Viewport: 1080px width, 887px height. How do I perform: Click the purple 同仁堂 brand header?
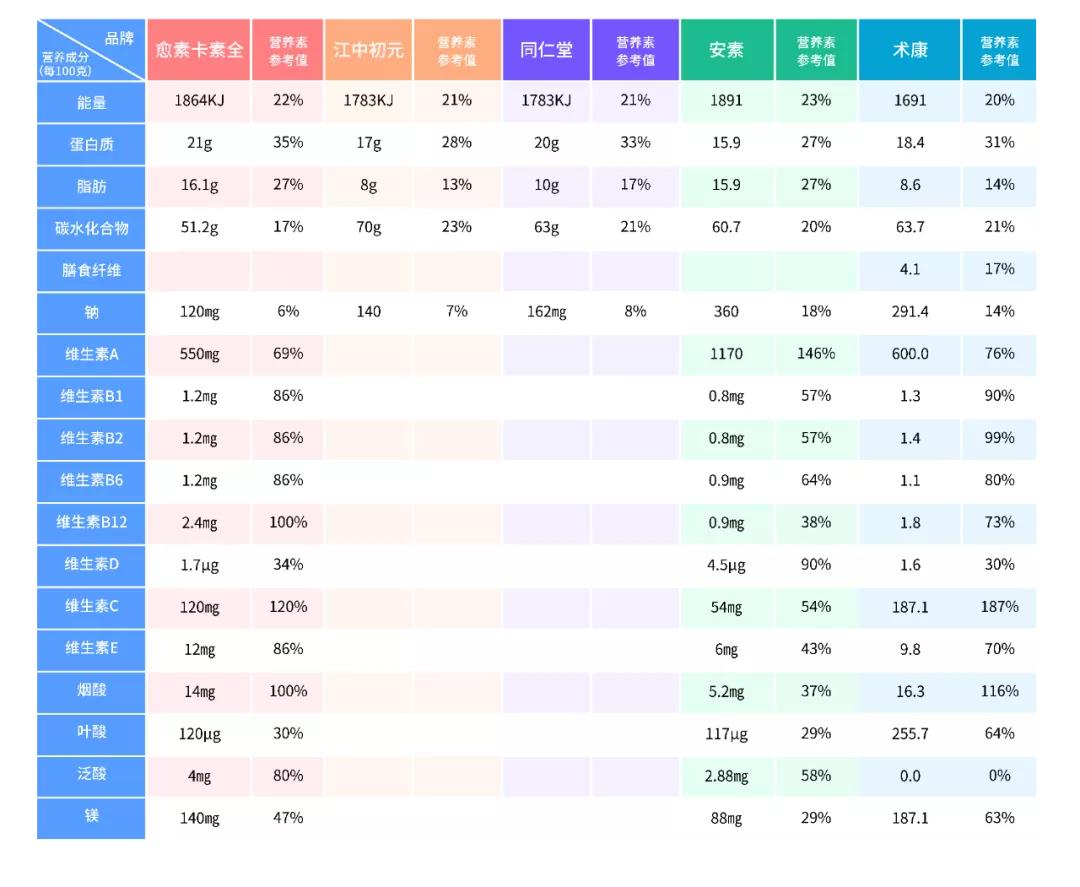coord(546,50)
